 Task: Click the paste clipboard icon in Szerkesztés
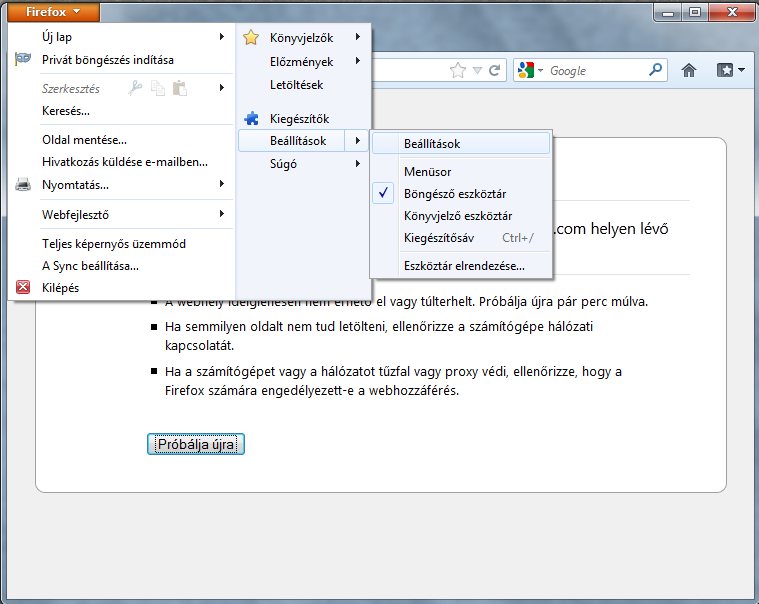(180, 88)
